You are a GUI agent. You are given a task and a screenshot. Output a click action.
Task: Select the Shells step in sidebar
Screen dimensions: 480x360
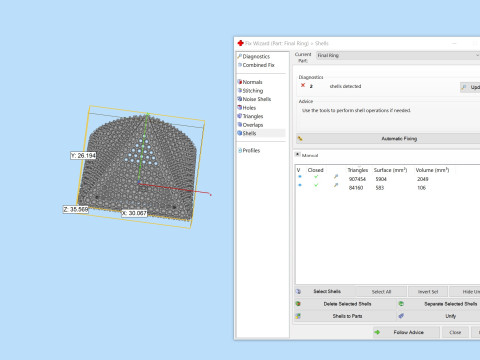261,133
